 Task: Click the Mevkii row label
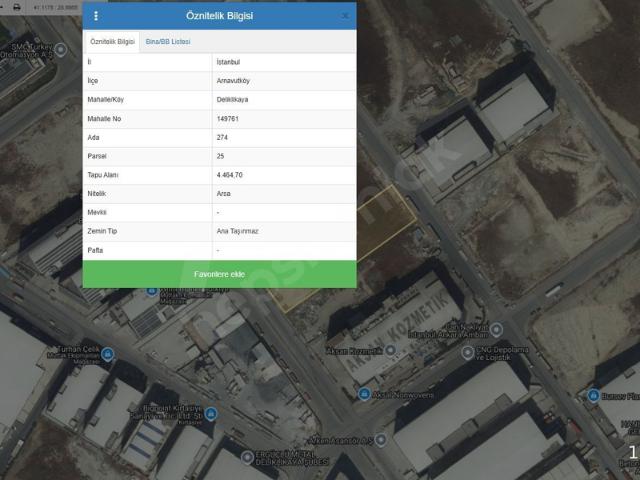(x=97, y=212)
